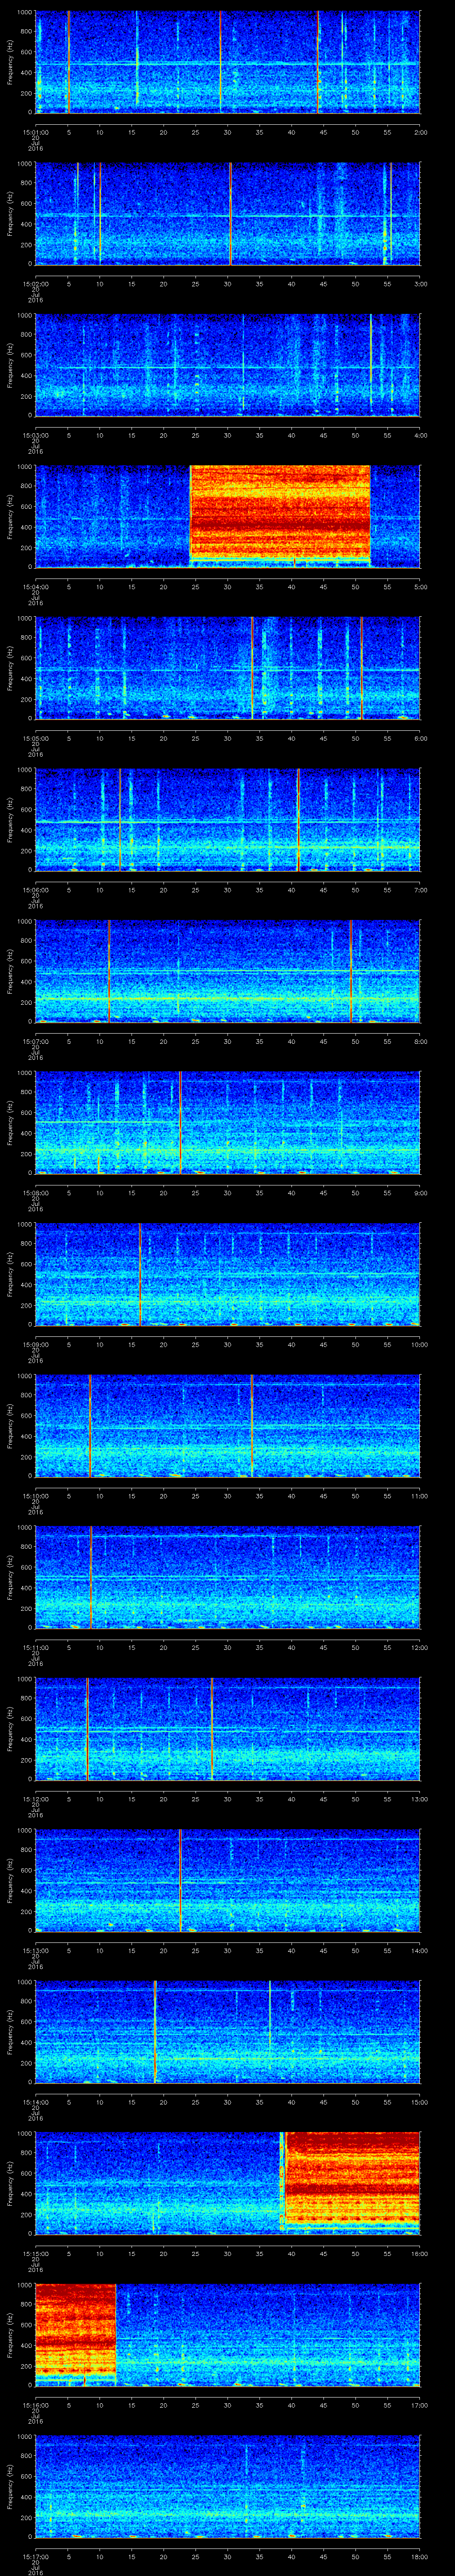Open the 15:16:00 spectrogram starting with red noise
The height and width of the screenshot is (2576, 455).
pos(227,2335)
